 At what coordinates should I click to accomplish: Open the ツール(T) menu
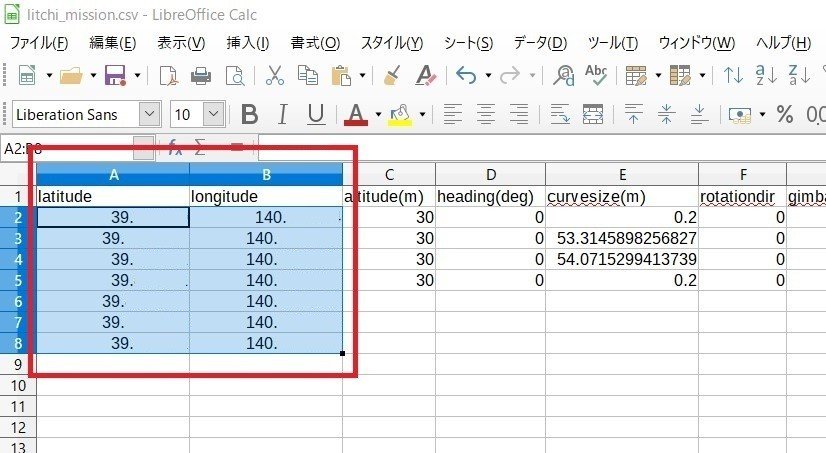point(613,43)
